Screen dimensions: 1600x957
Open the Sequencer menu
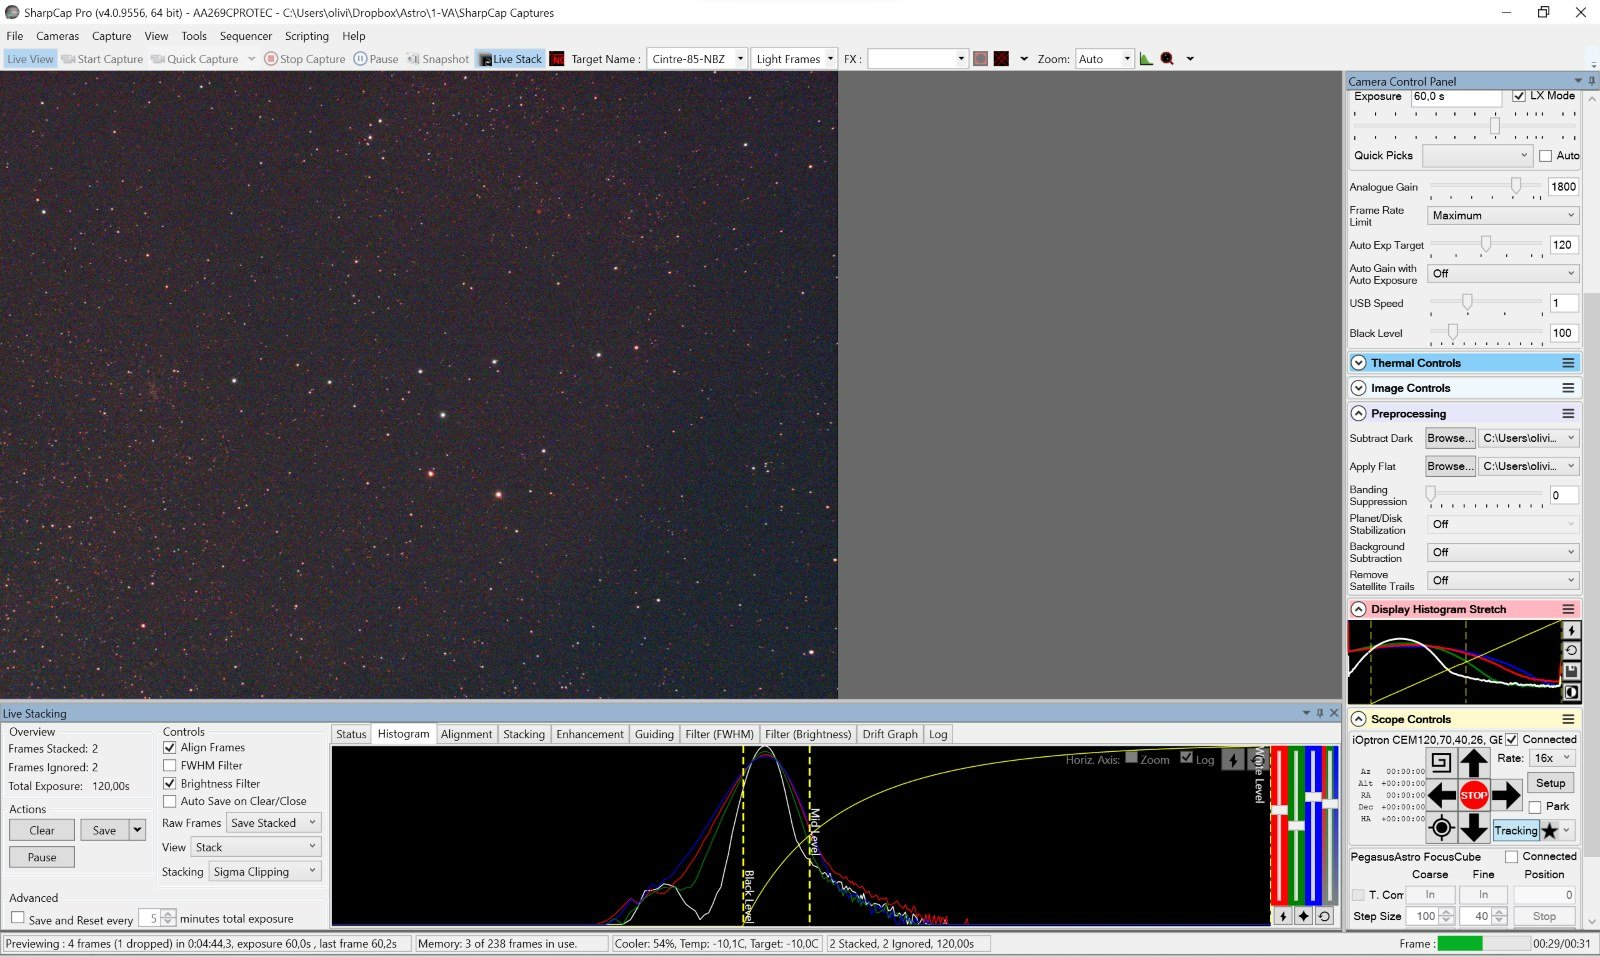tap(245, 36)
